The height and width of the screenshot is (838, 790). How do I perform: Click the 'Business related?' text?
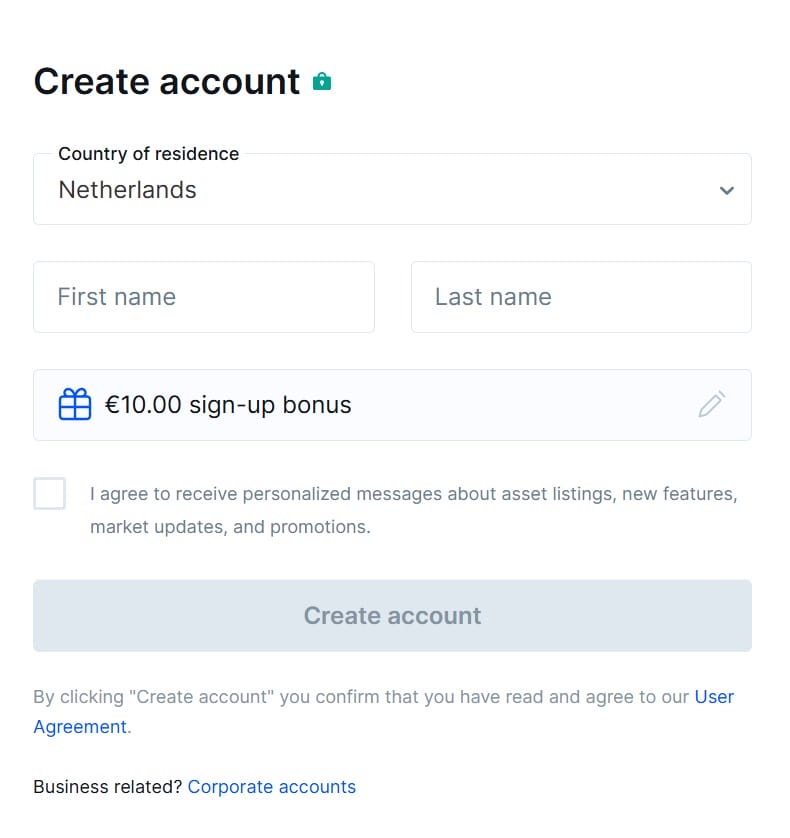pyautogui.click(x=107, y=787)
